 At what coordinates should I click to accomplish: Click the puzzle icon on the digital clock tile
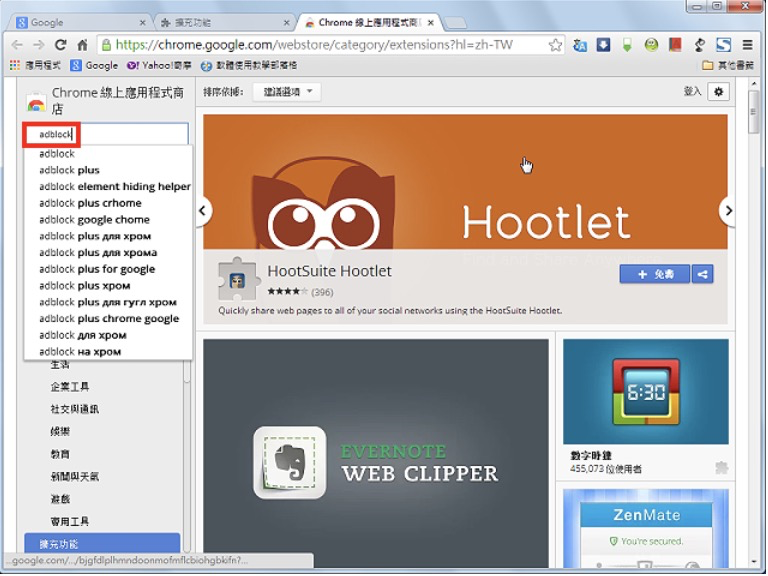[x=721, y=468]
